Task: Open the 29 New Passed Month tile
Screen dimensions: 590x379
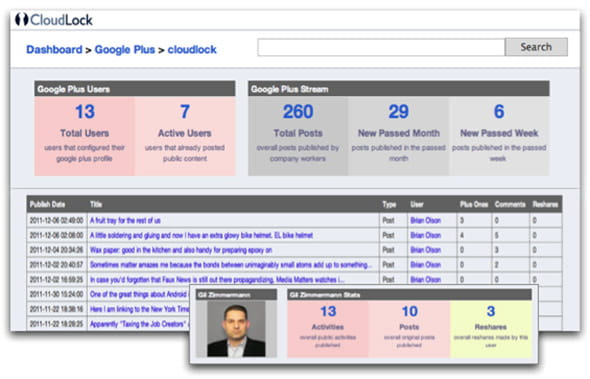Action: [x=398, y=136]
